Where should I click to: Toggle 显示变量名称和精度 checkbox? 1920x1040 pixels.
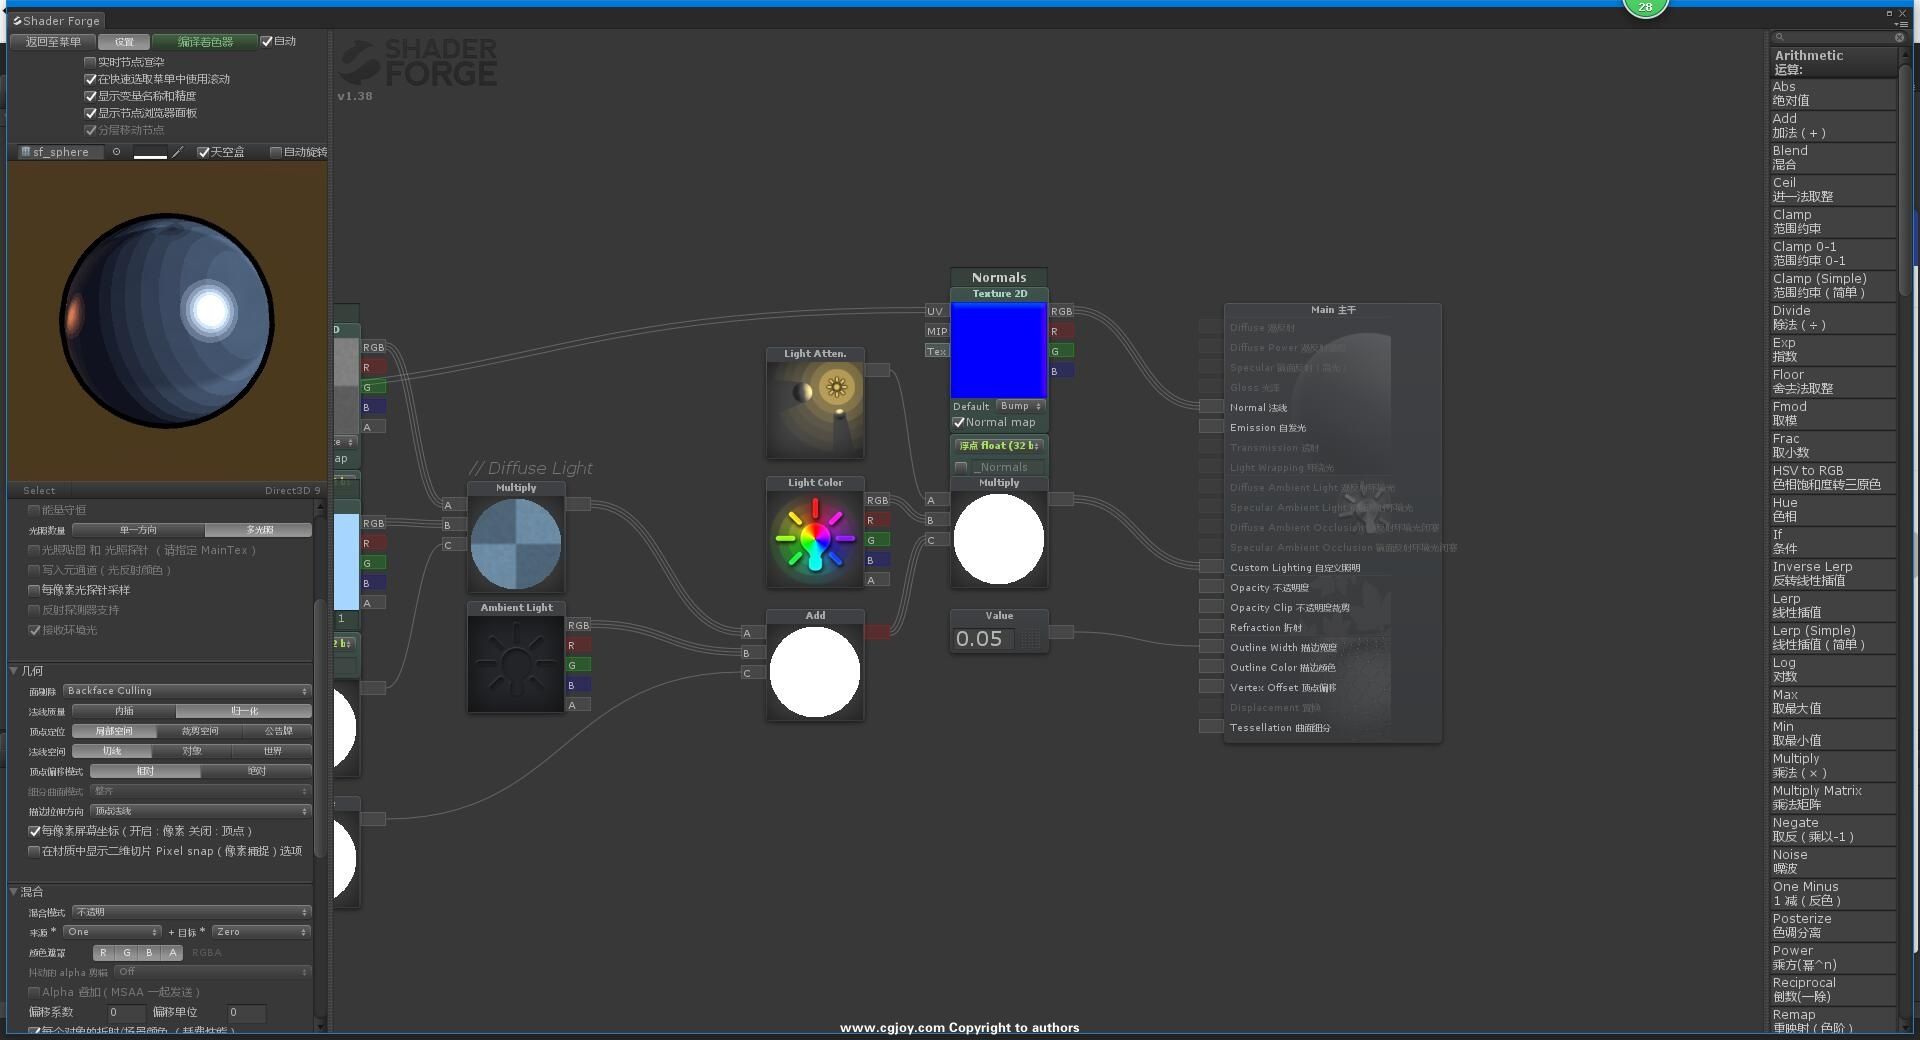(x=90, y=96)
